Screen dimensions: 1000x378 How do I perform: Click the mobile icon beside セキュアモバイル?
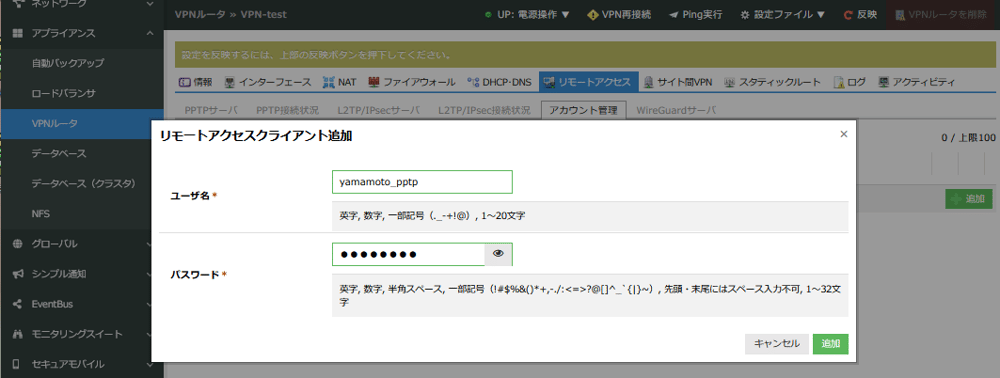tap(17, 364)
